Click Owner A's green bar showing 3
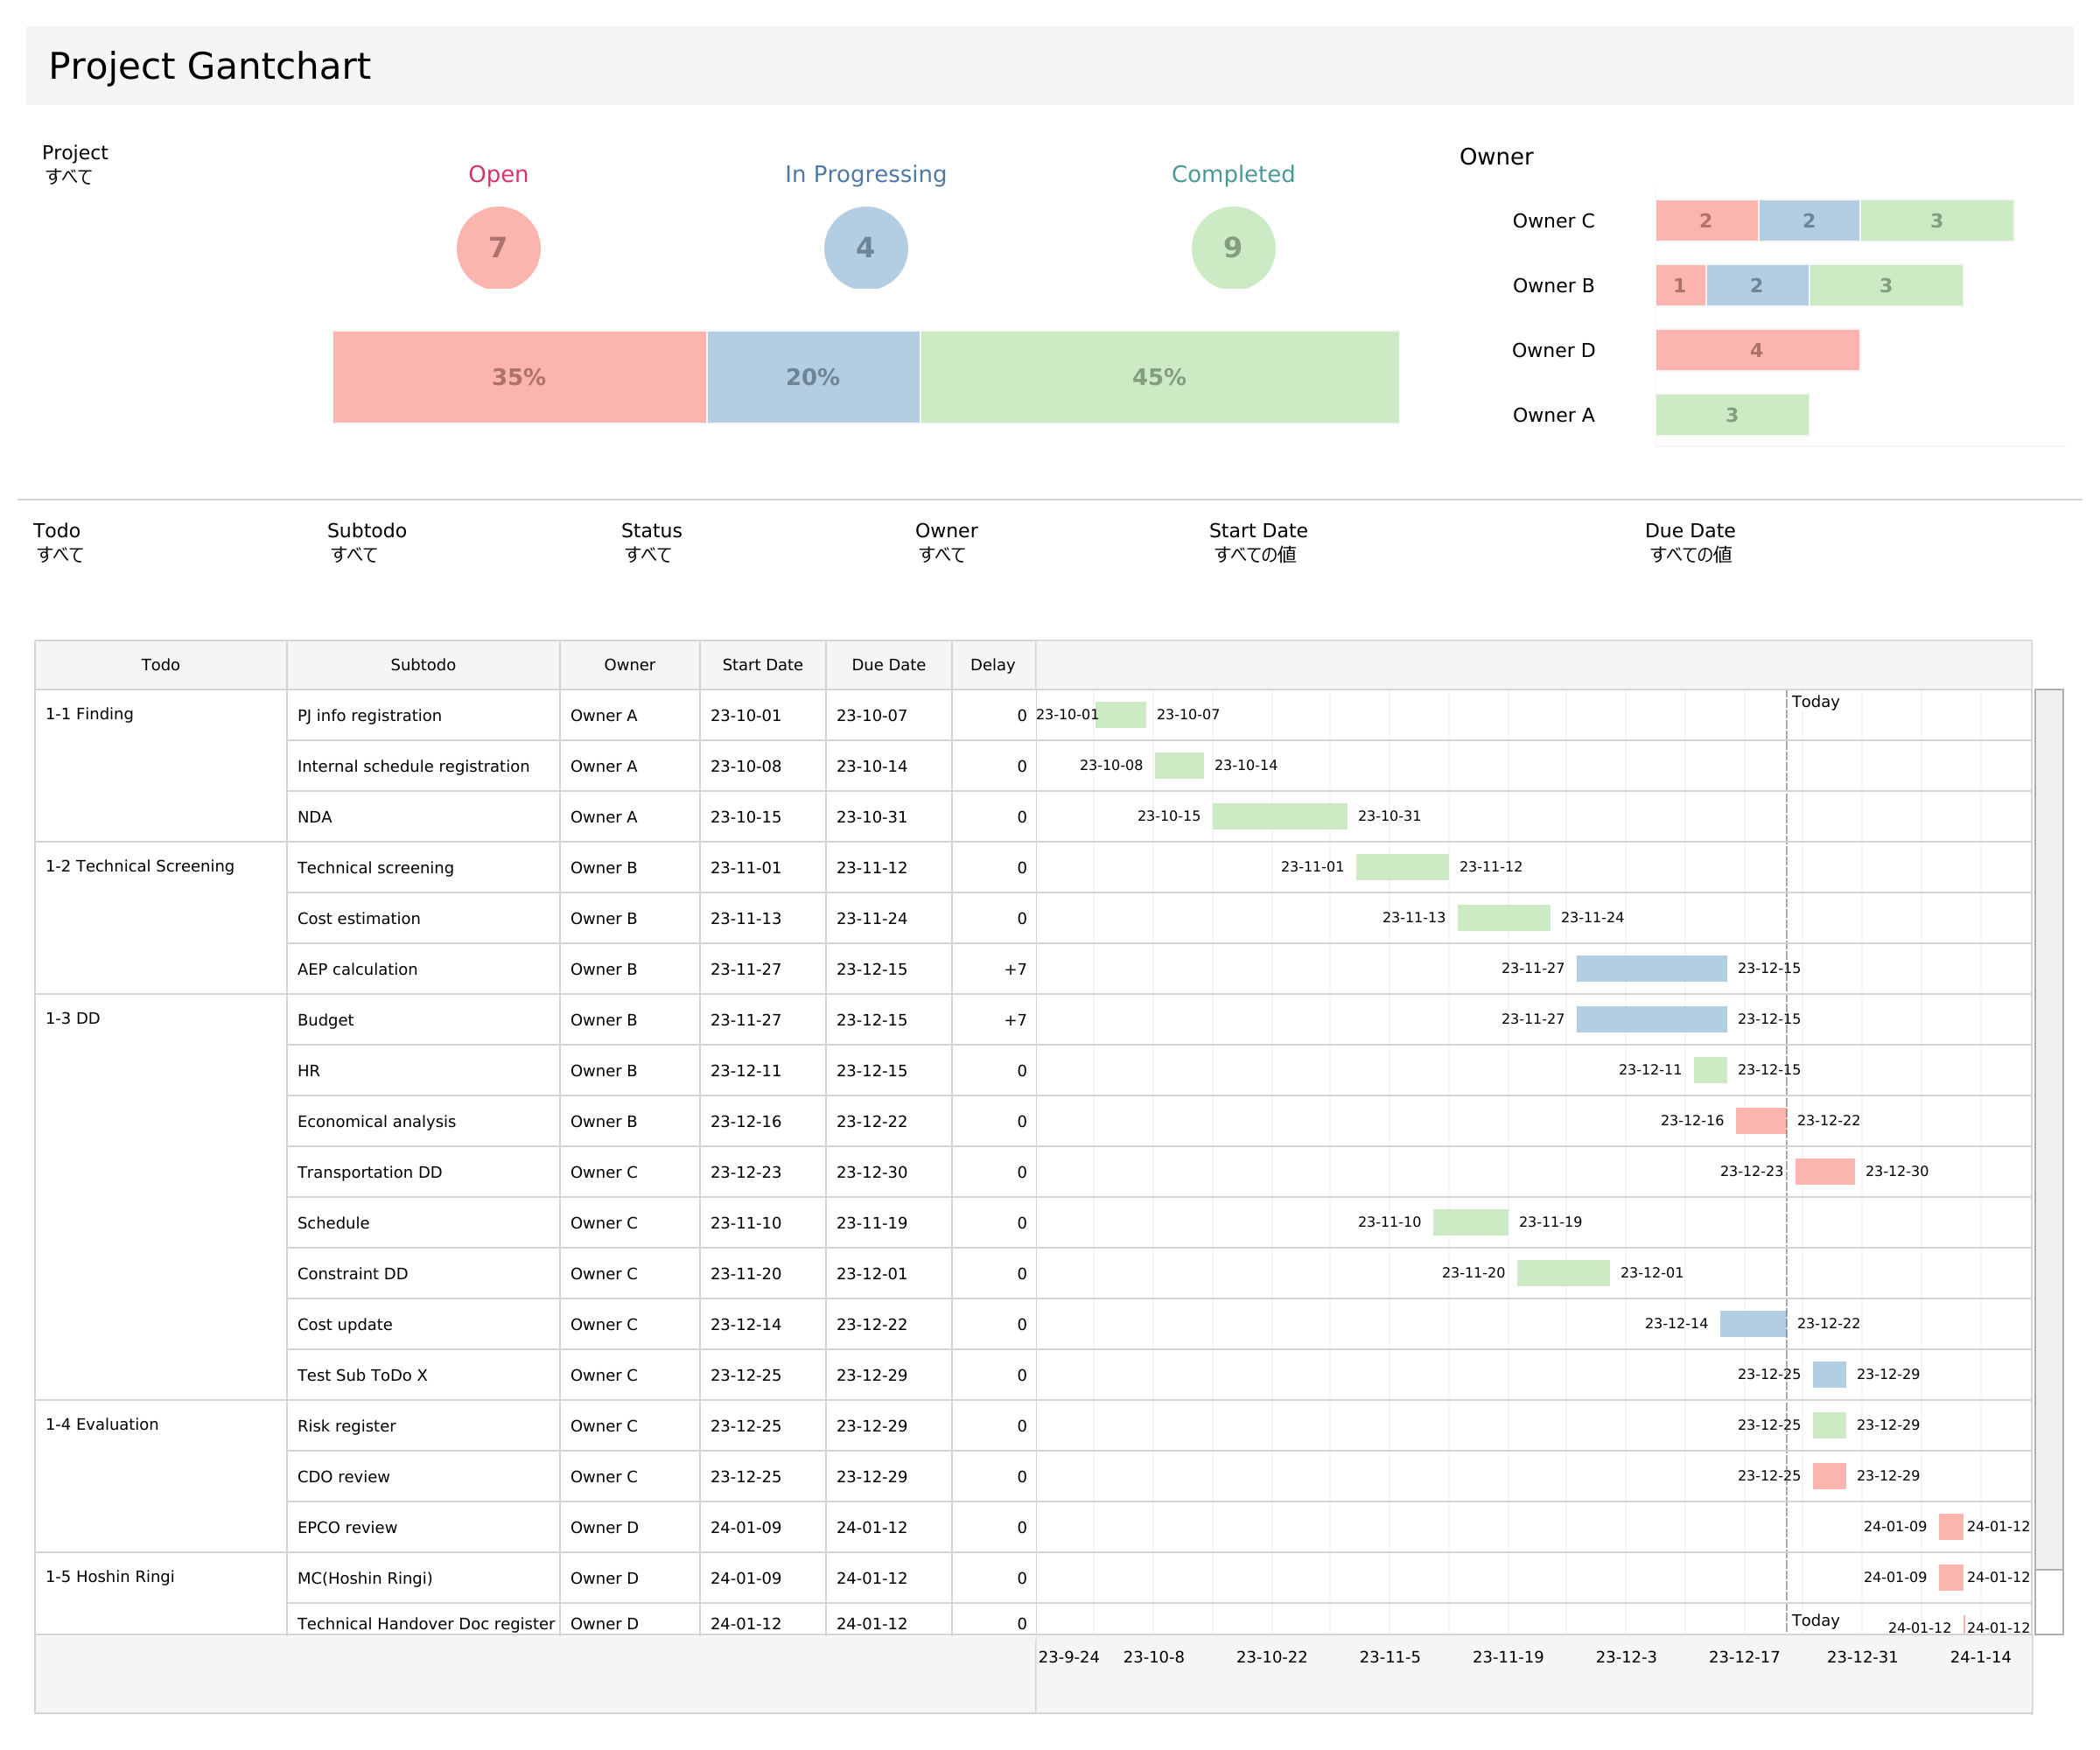The image size is (2100, 1750). [1731, 415]
